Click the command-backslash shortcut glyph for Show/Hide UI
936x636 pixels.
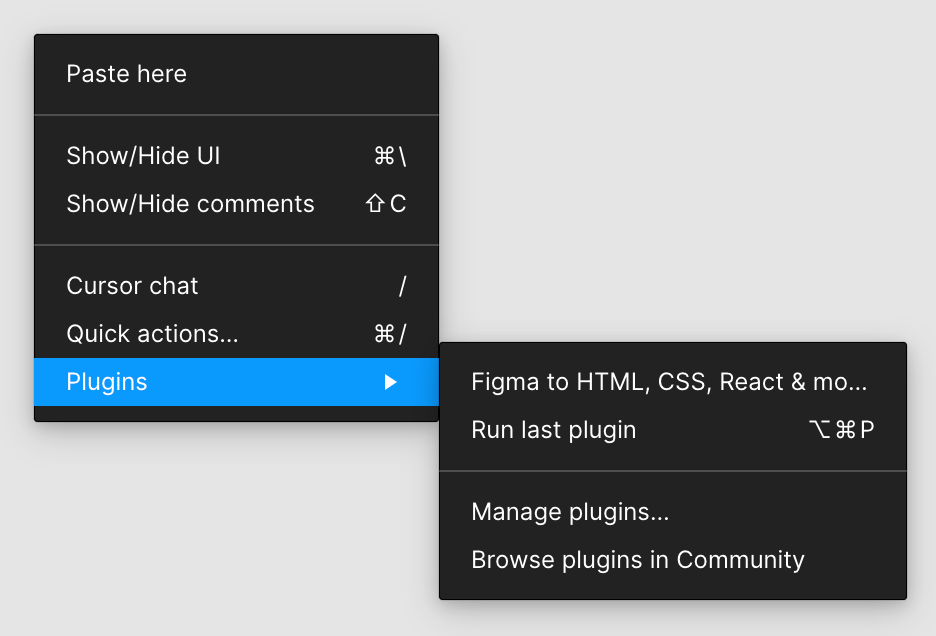pos(390,156)
